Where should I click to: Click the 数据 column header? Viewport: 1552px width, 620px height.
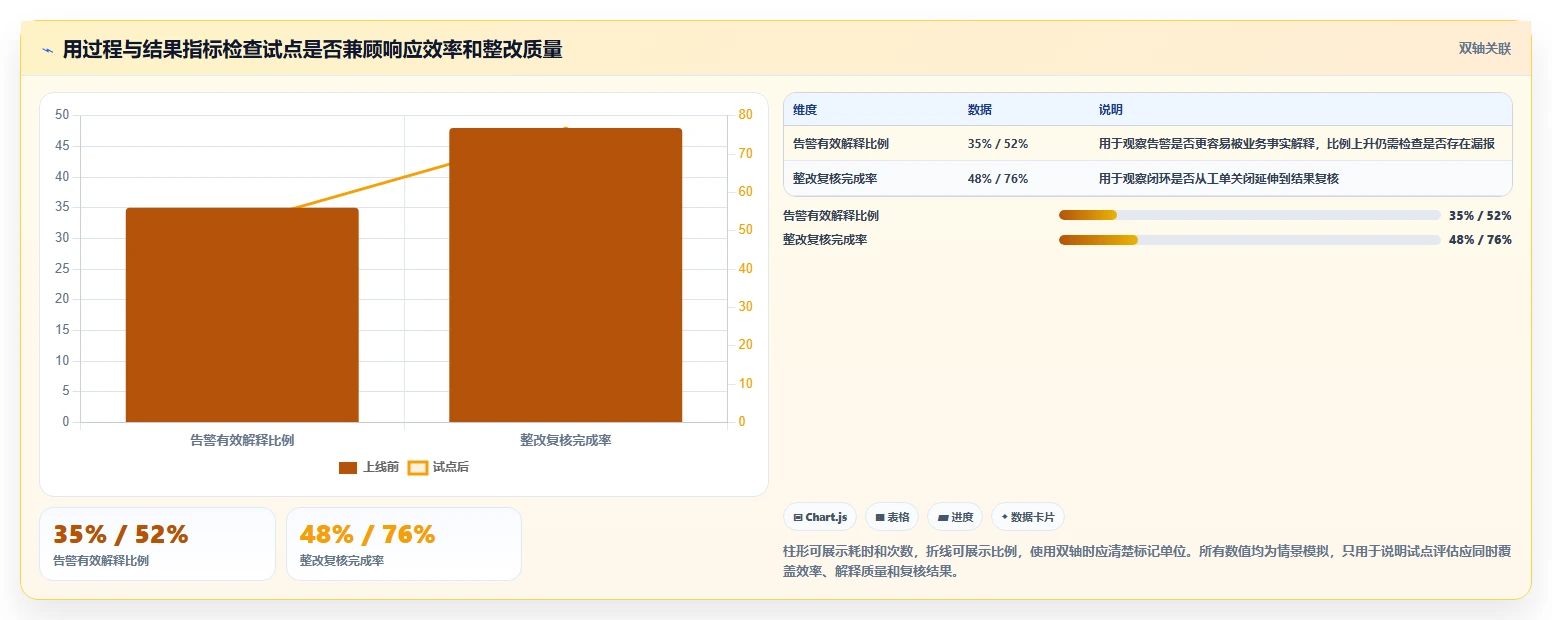(x=980, y=110)
